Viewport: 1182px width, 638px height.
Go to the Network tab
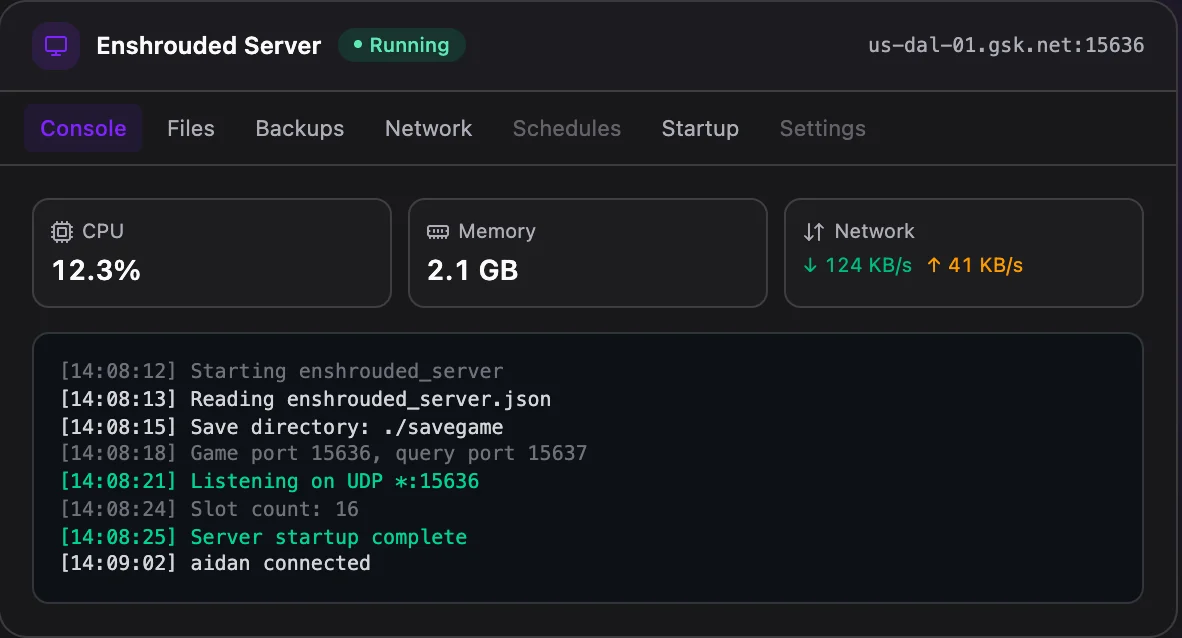click(x=428, y=128)
